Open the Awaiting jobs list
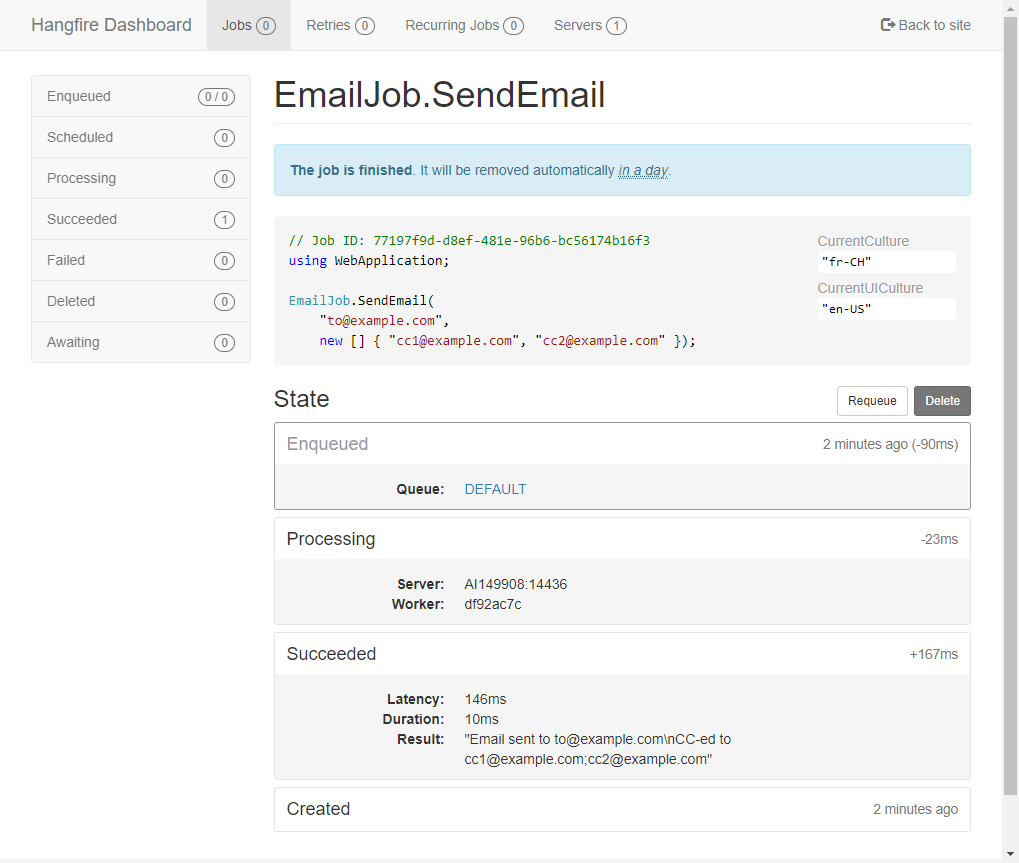The image size is (1019, 863). [x=73, y=342]
